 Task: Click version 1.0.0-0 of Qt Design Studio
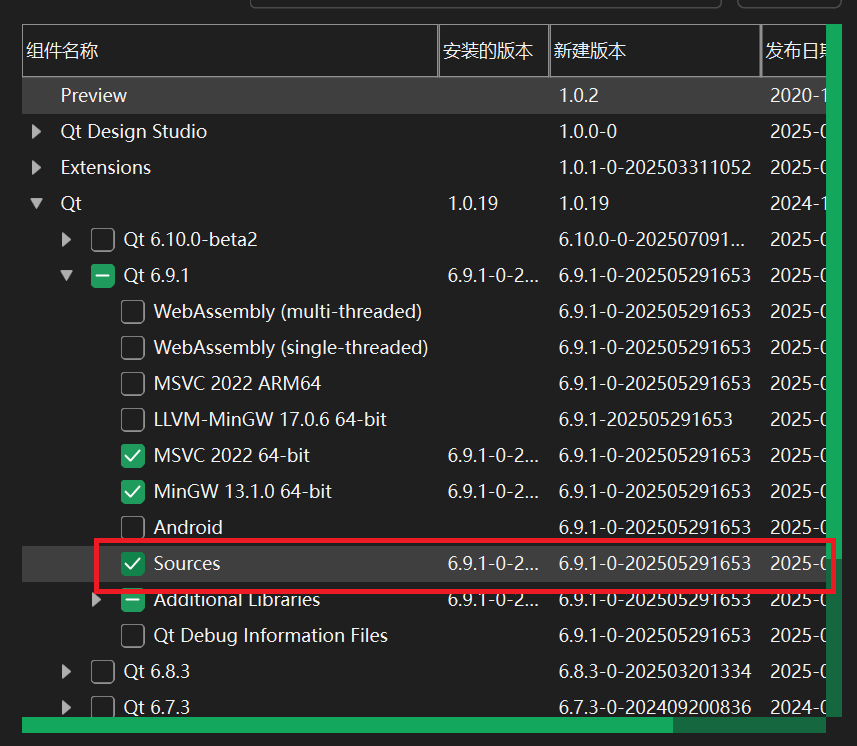(588, 132)
